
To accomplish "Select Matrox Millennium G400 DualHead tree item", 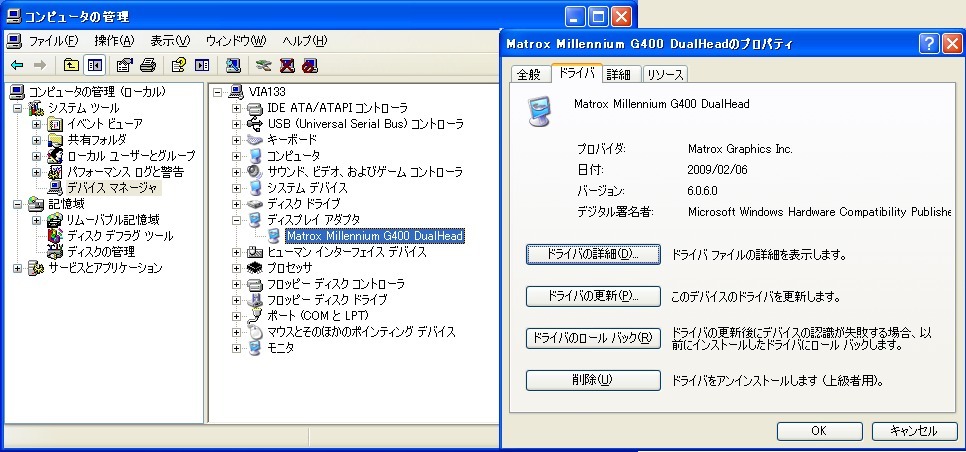I will coord(375,236).
